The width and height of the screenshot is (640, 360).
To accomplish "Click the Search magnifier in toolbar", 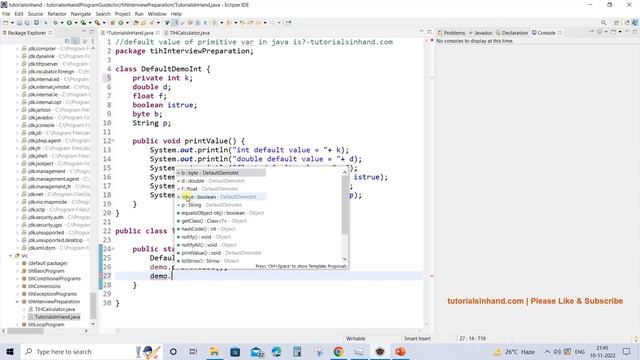I will coord(603,23).
